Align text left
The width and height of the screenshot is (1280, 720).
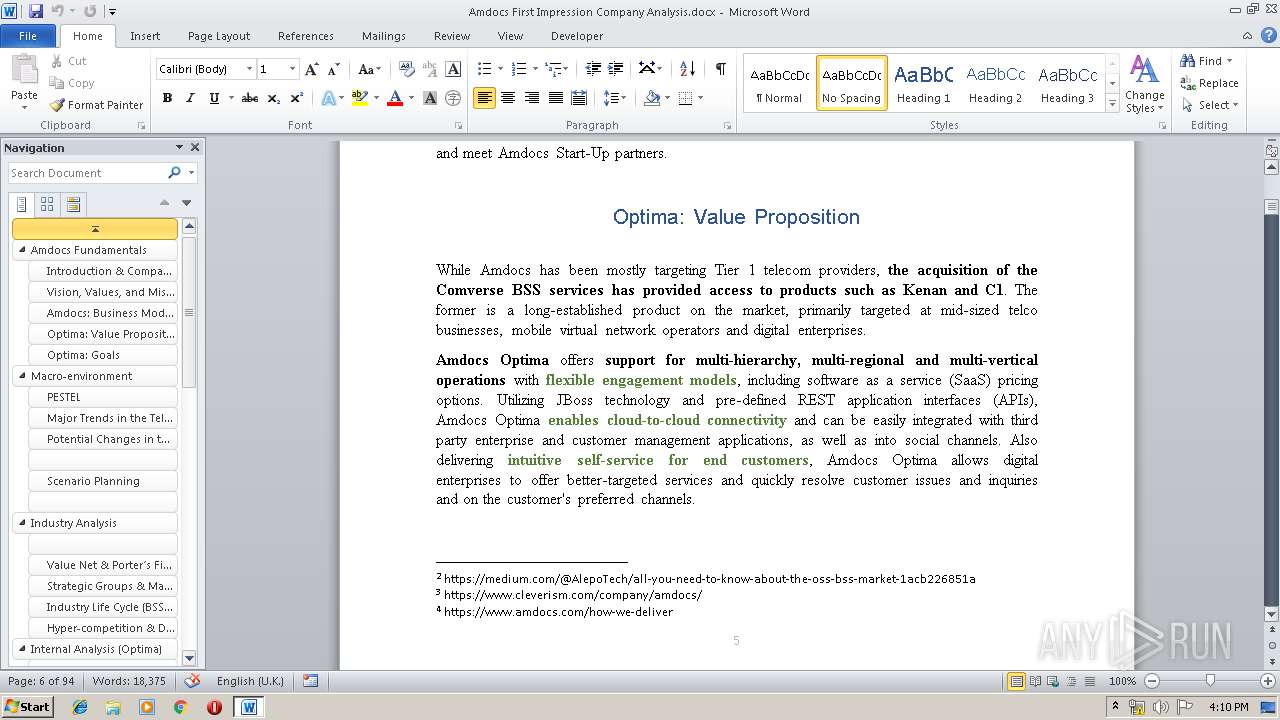[484, 98]
